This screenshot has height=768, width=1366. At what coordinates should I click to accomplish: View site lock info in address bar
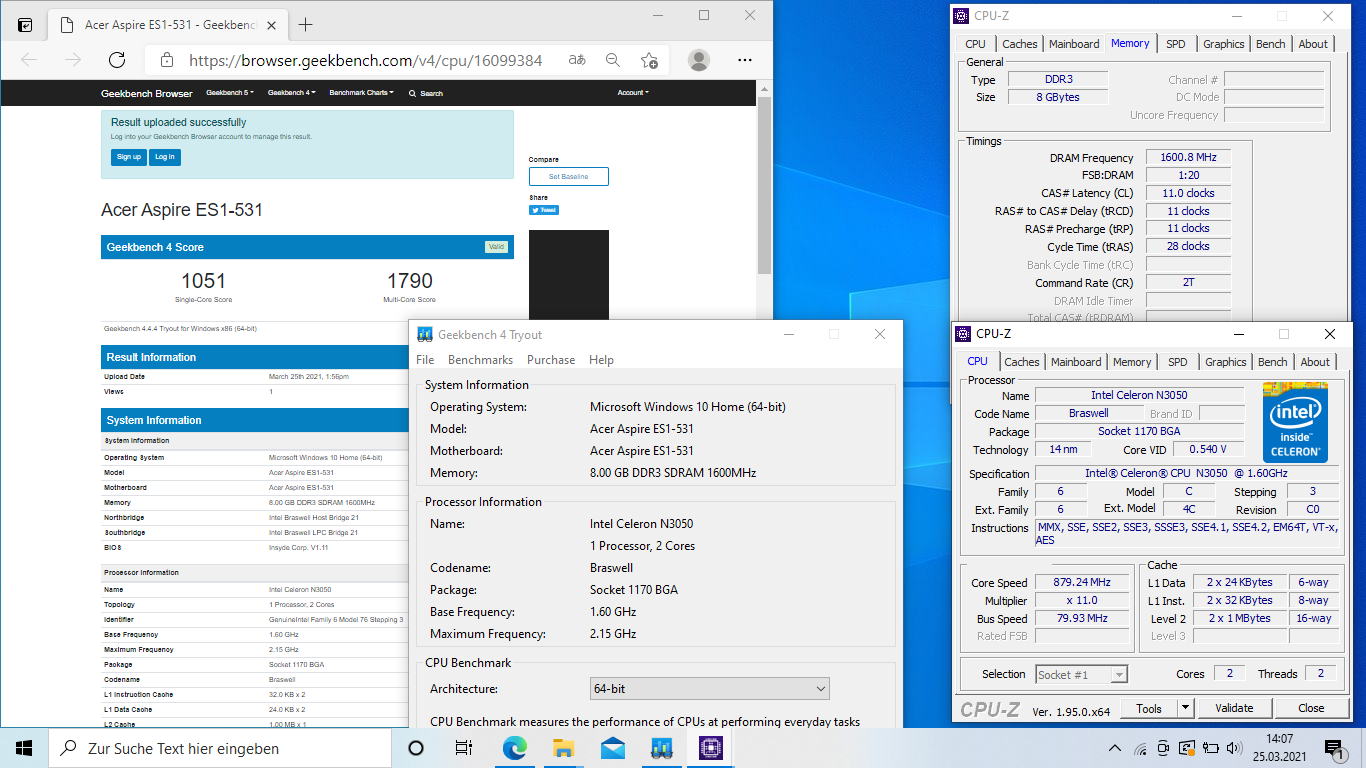pyautogui.click(x=166, y=60)
